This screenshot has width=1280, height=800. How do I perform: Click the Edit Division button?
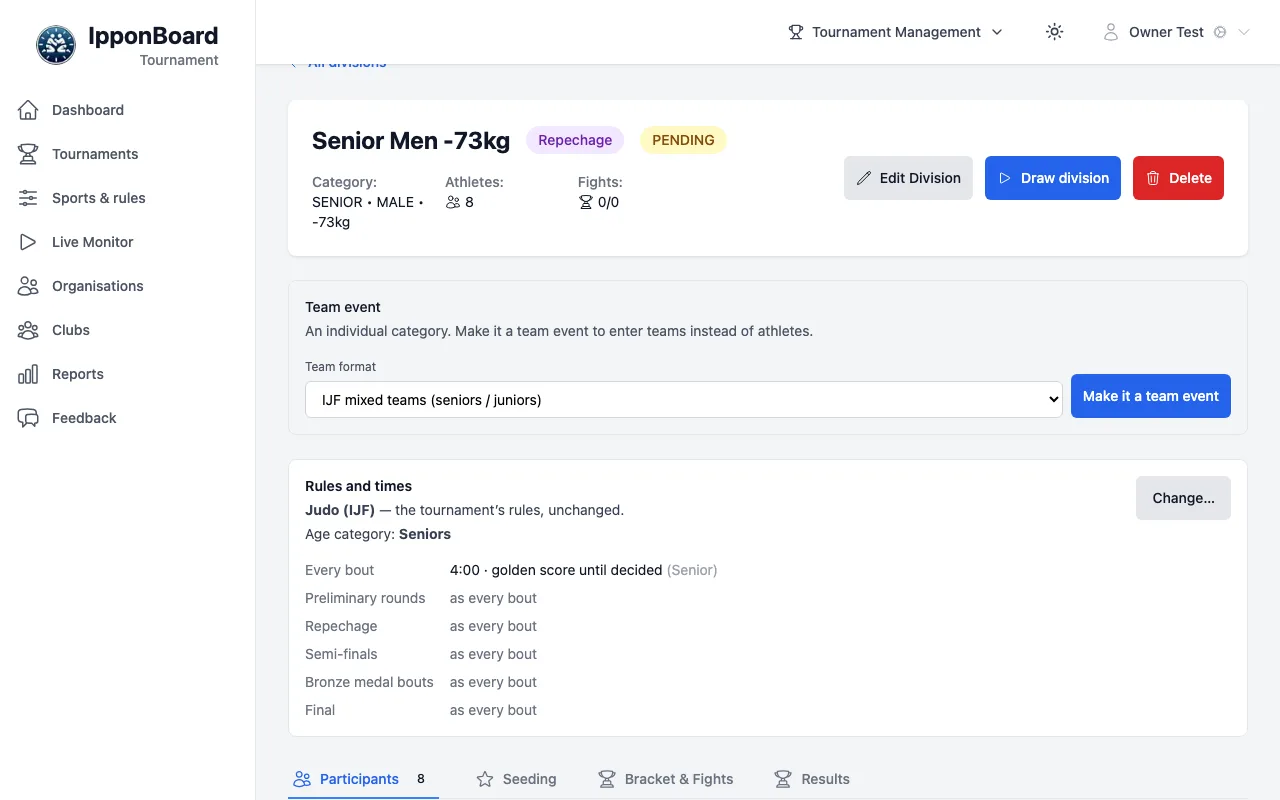pyautogui.click(x=908, y=178)
